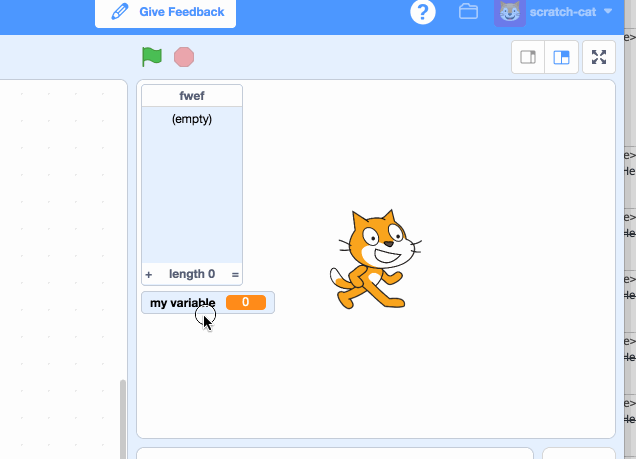The height and width of the screenshot is (459, 636).
Task: Select the fwef list title
Action: [x=192, y=96]
